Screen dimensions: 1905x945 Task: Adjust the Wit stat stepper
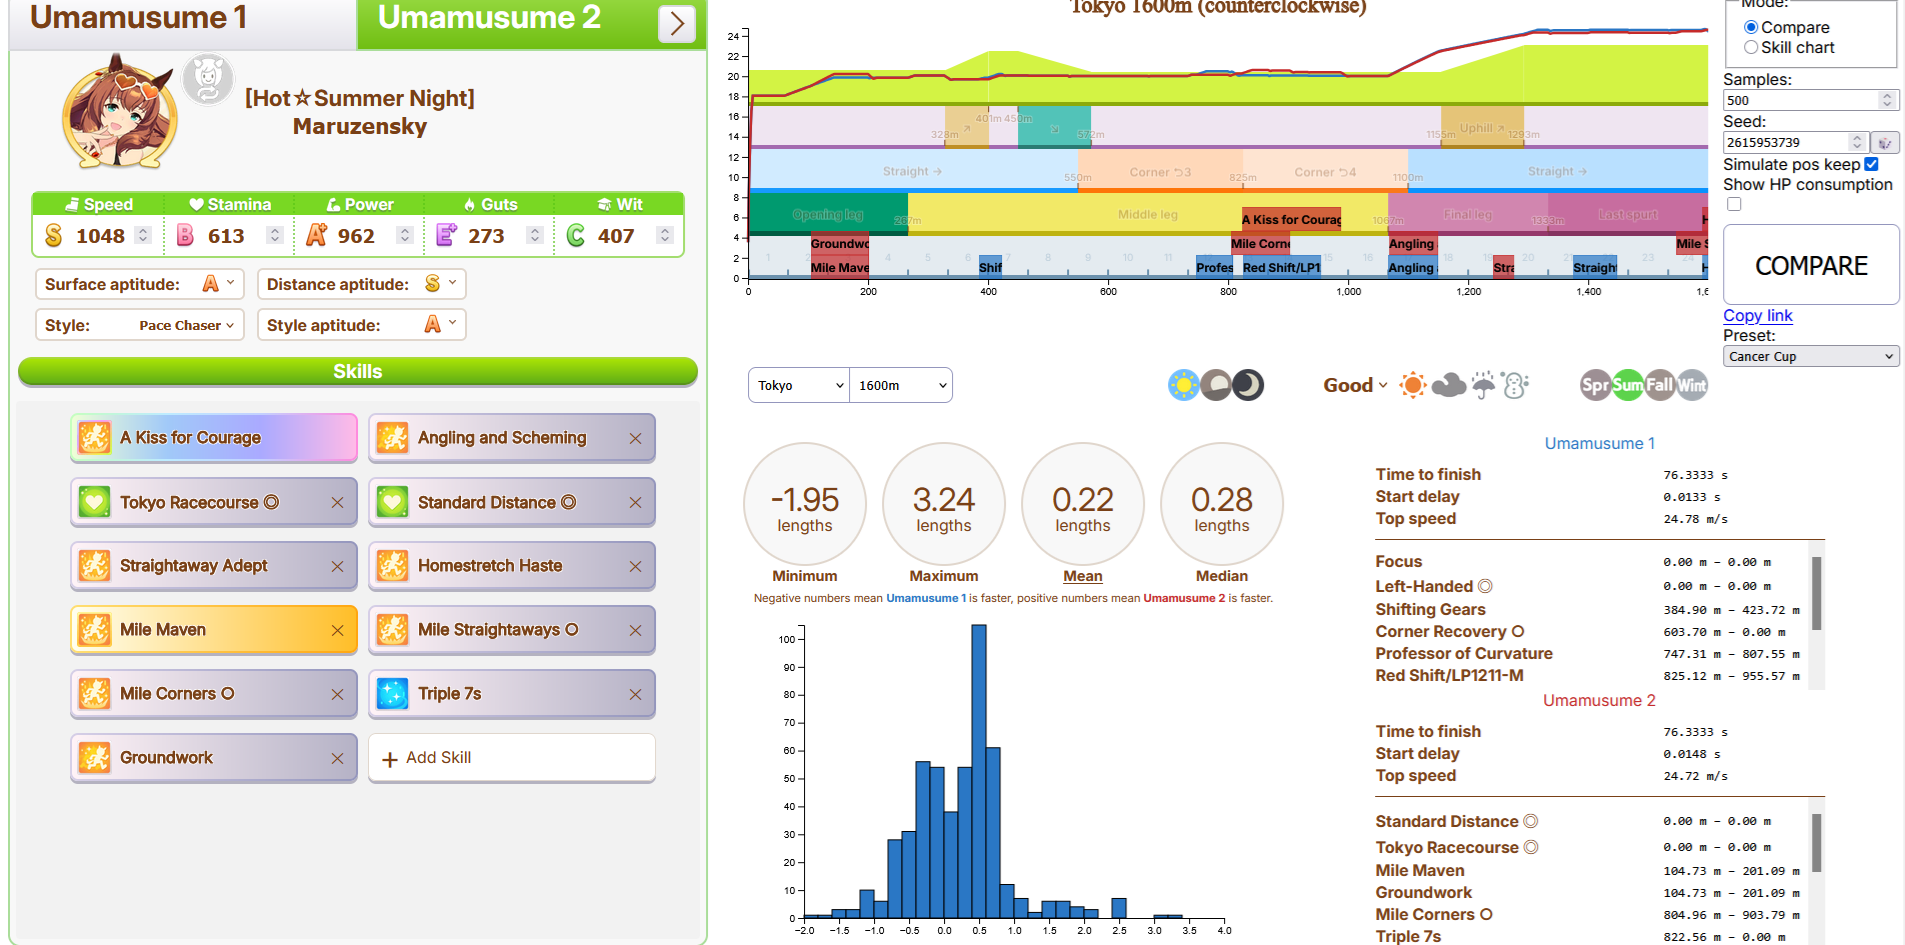pyautogui.click(x=665, y=235)
